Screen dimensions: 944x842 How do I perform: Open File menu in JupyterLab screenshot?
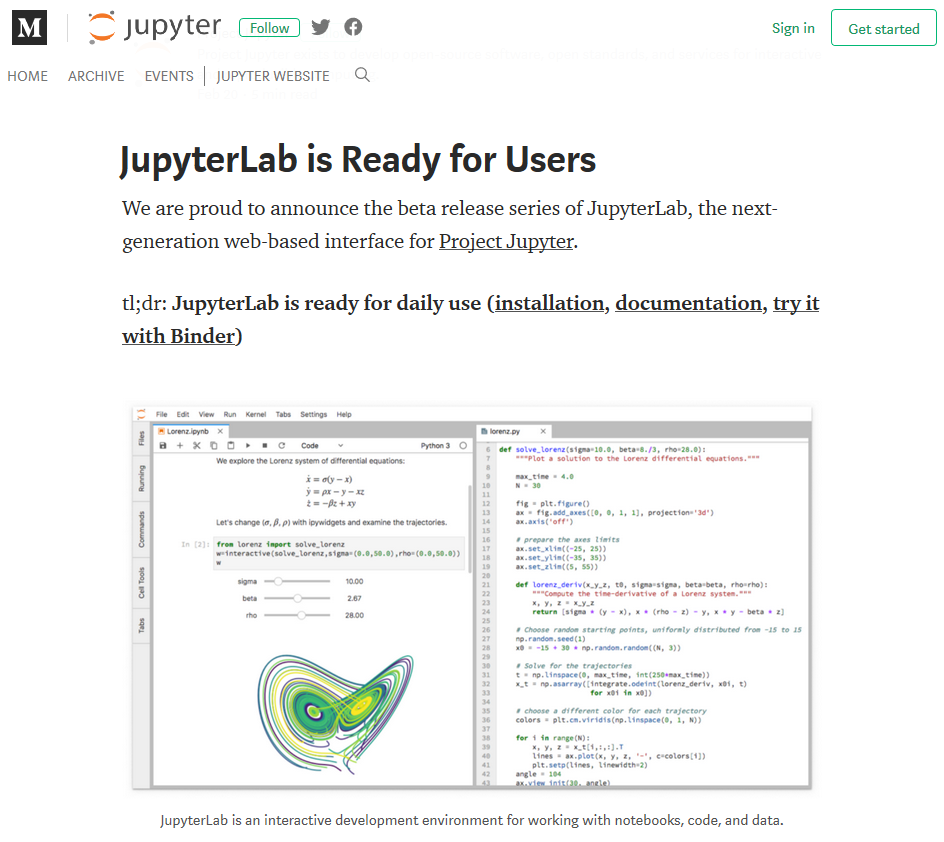tap(161, 415)
